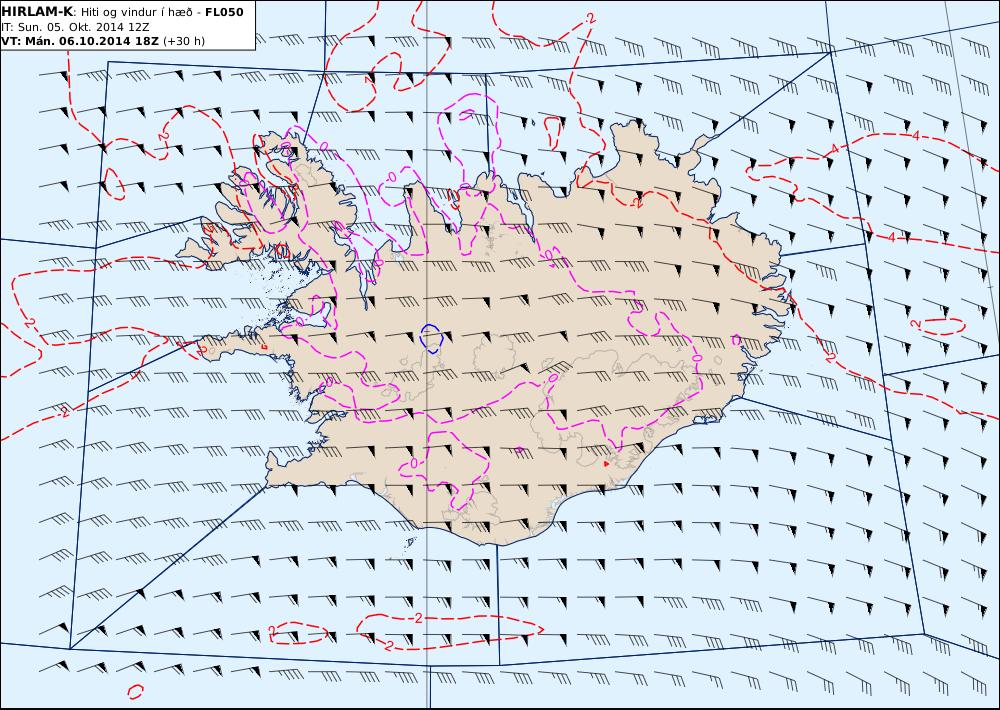This screenshot has height=710, width=1000.
Task: Select the FL050 flight level label
Action: (x=224, y=12)
